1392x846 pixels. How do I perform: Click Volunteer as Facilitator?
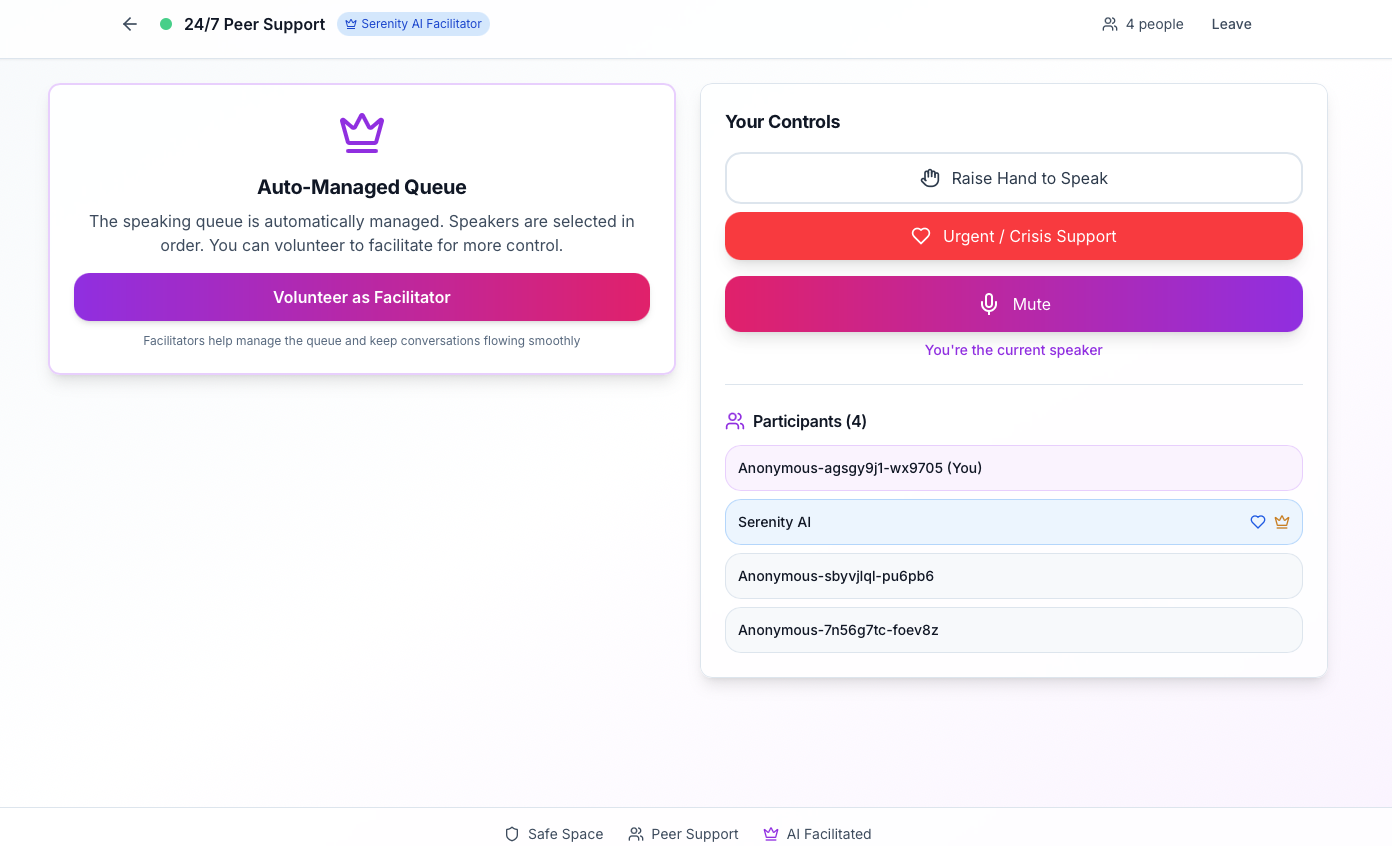(362, 297)
